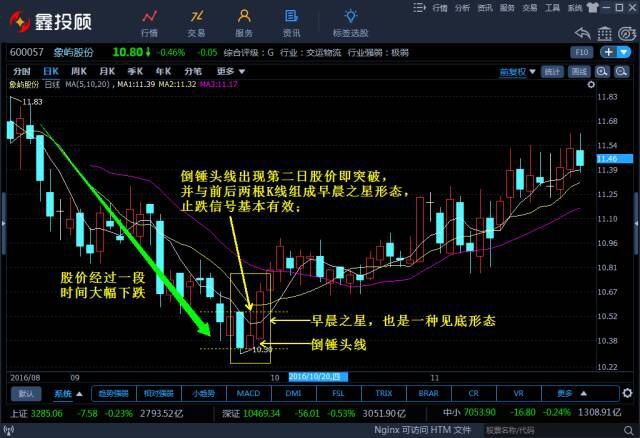Switch to the 月K monthly tab
The image size is (640, 438).
point(107,71)
